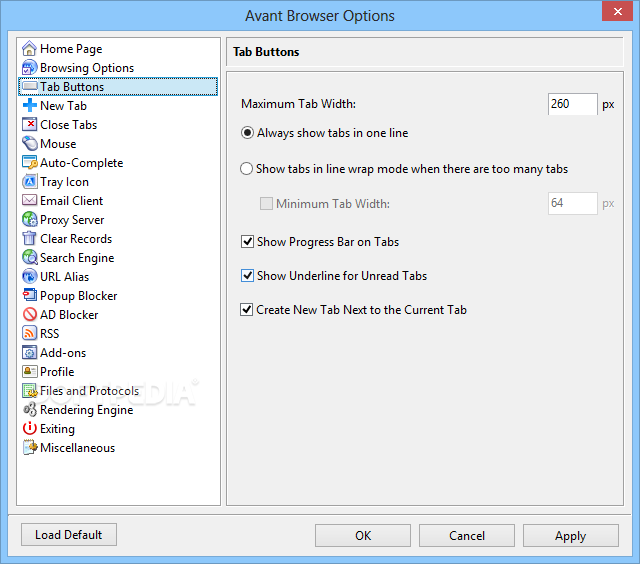640x564 pixels.
Task: Click the Rendering Engine gears icon
Action: pyautogui.click(x=29, y=409)
